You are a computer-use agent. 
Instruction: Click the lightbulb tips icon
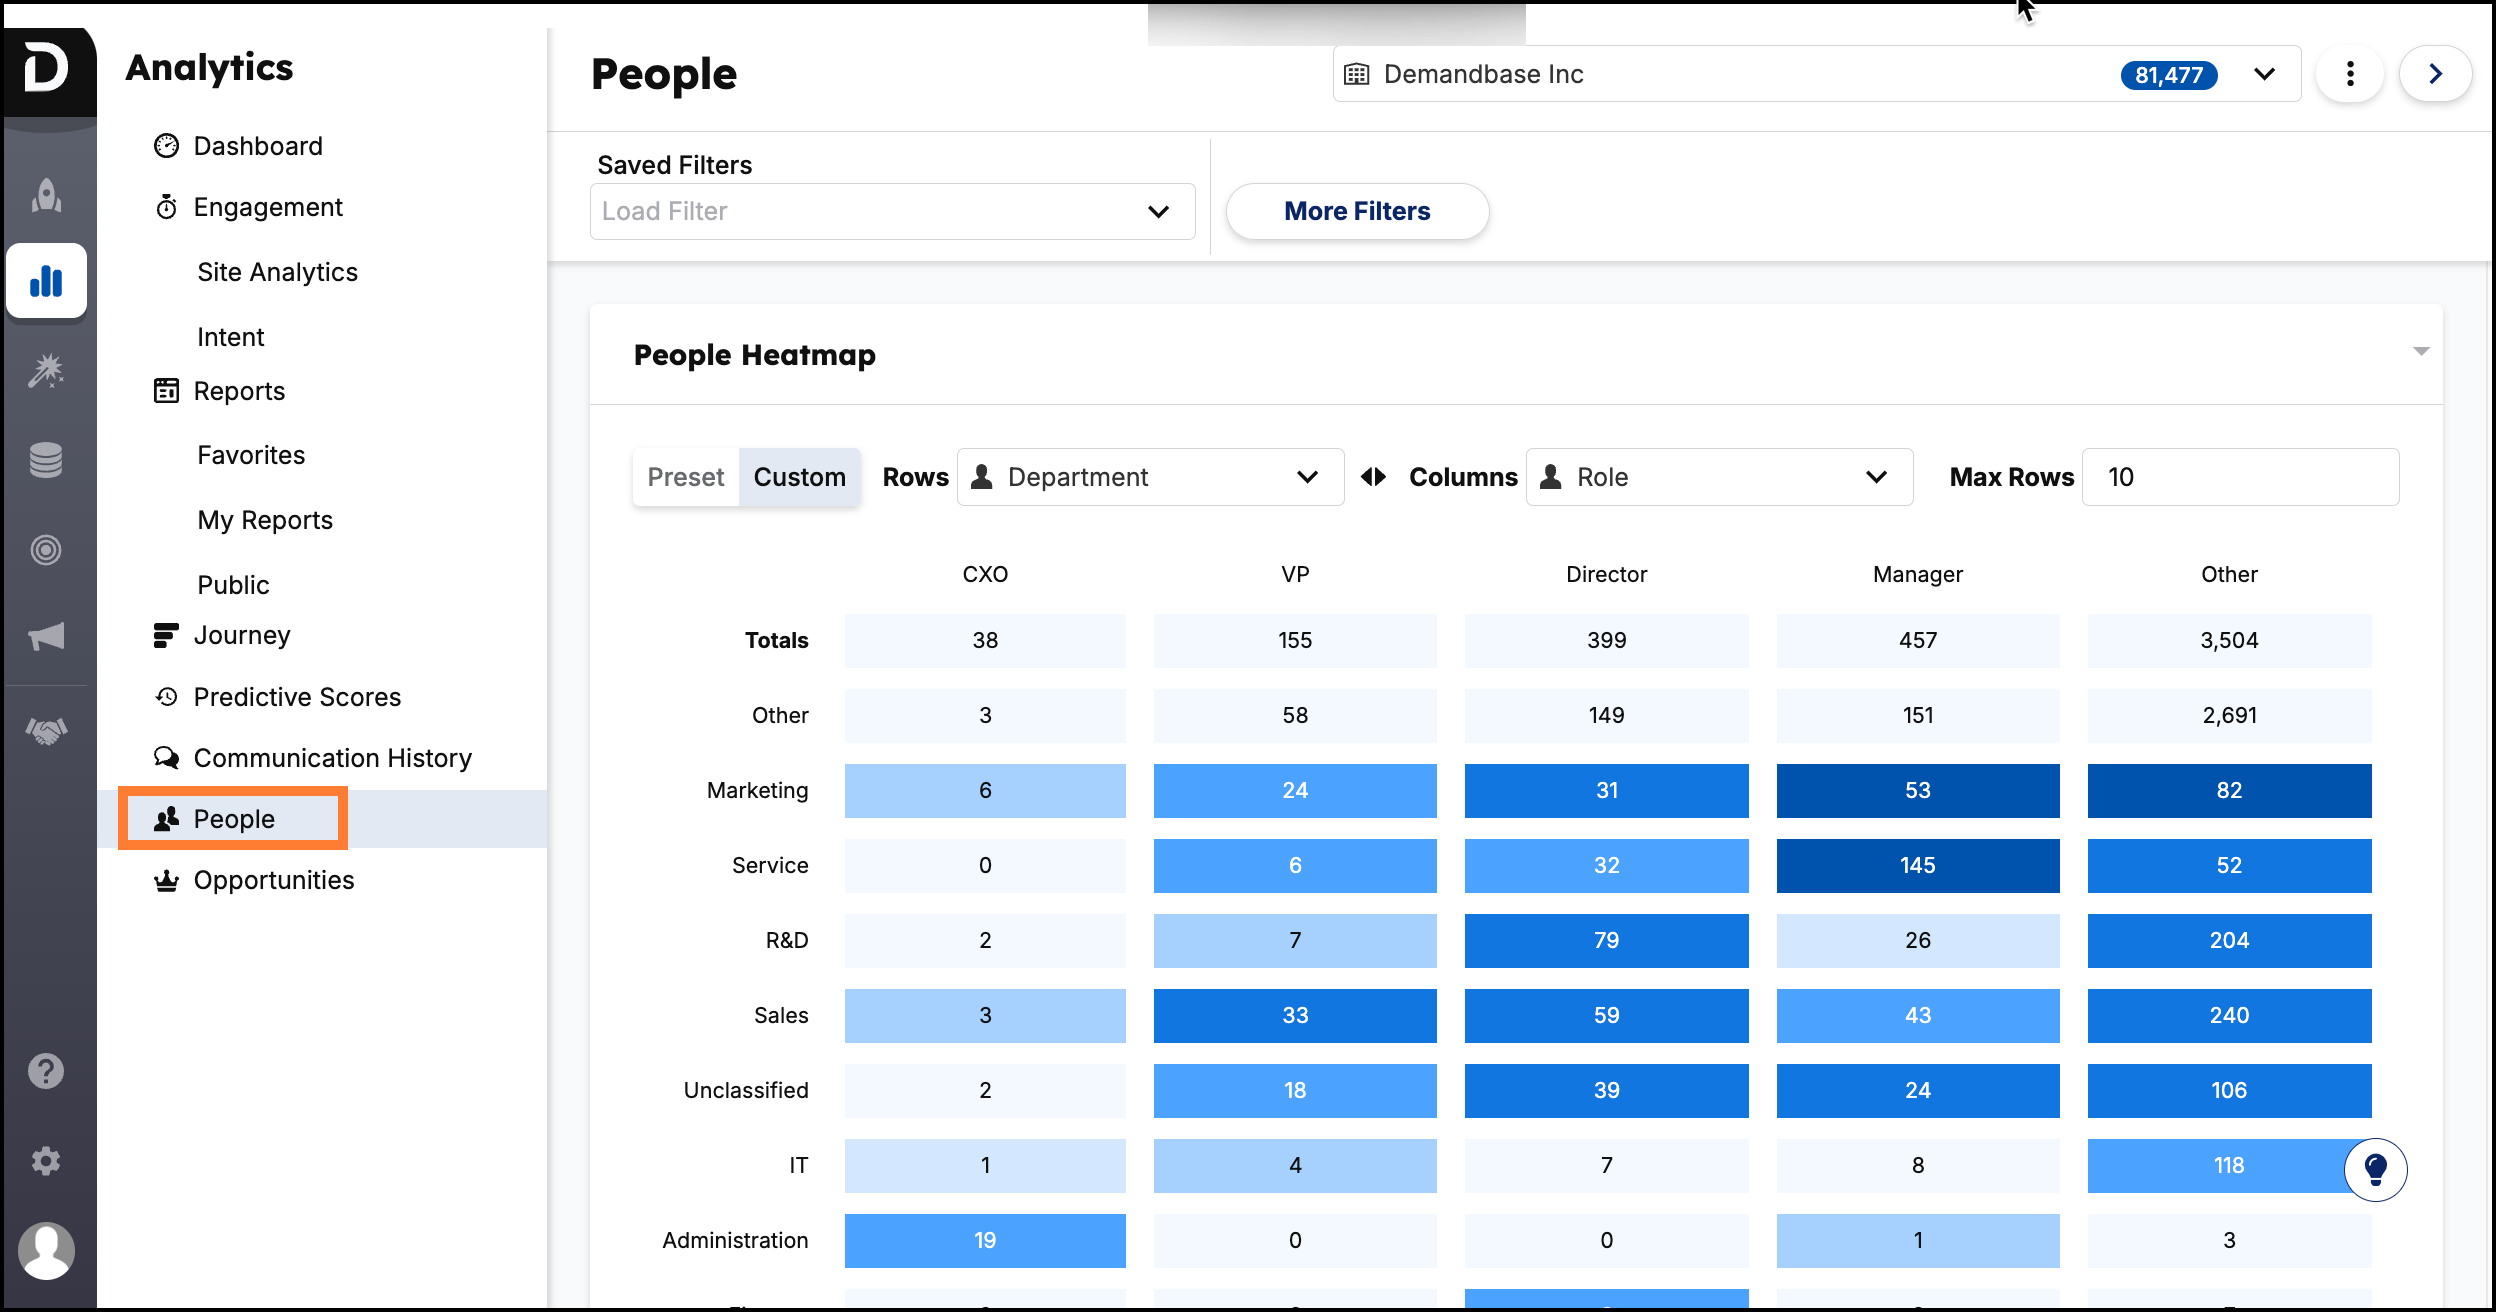(2376, 1169)
